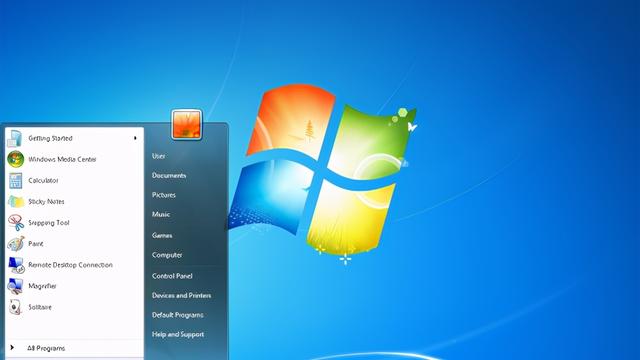
Task: Launch Windows Media Center icon
Action: tap(16, 159)
